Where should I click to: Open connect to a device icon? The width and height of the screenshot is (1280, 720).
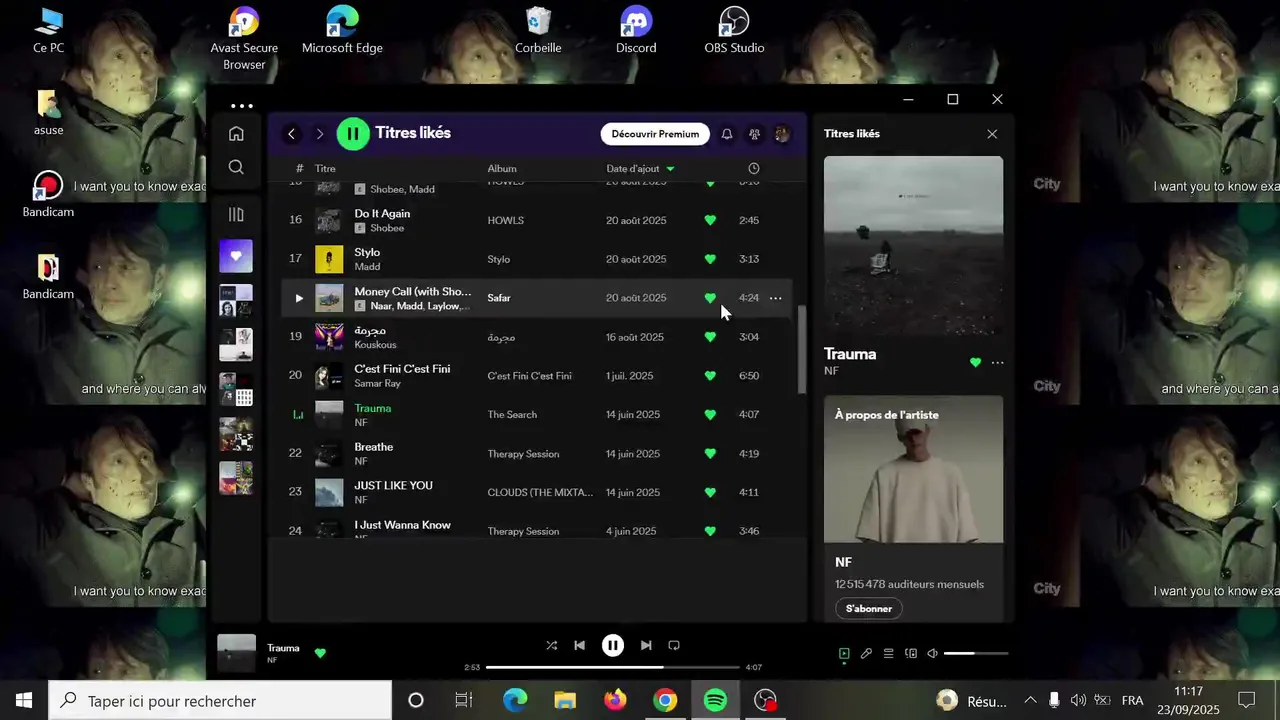pos(910,654)
